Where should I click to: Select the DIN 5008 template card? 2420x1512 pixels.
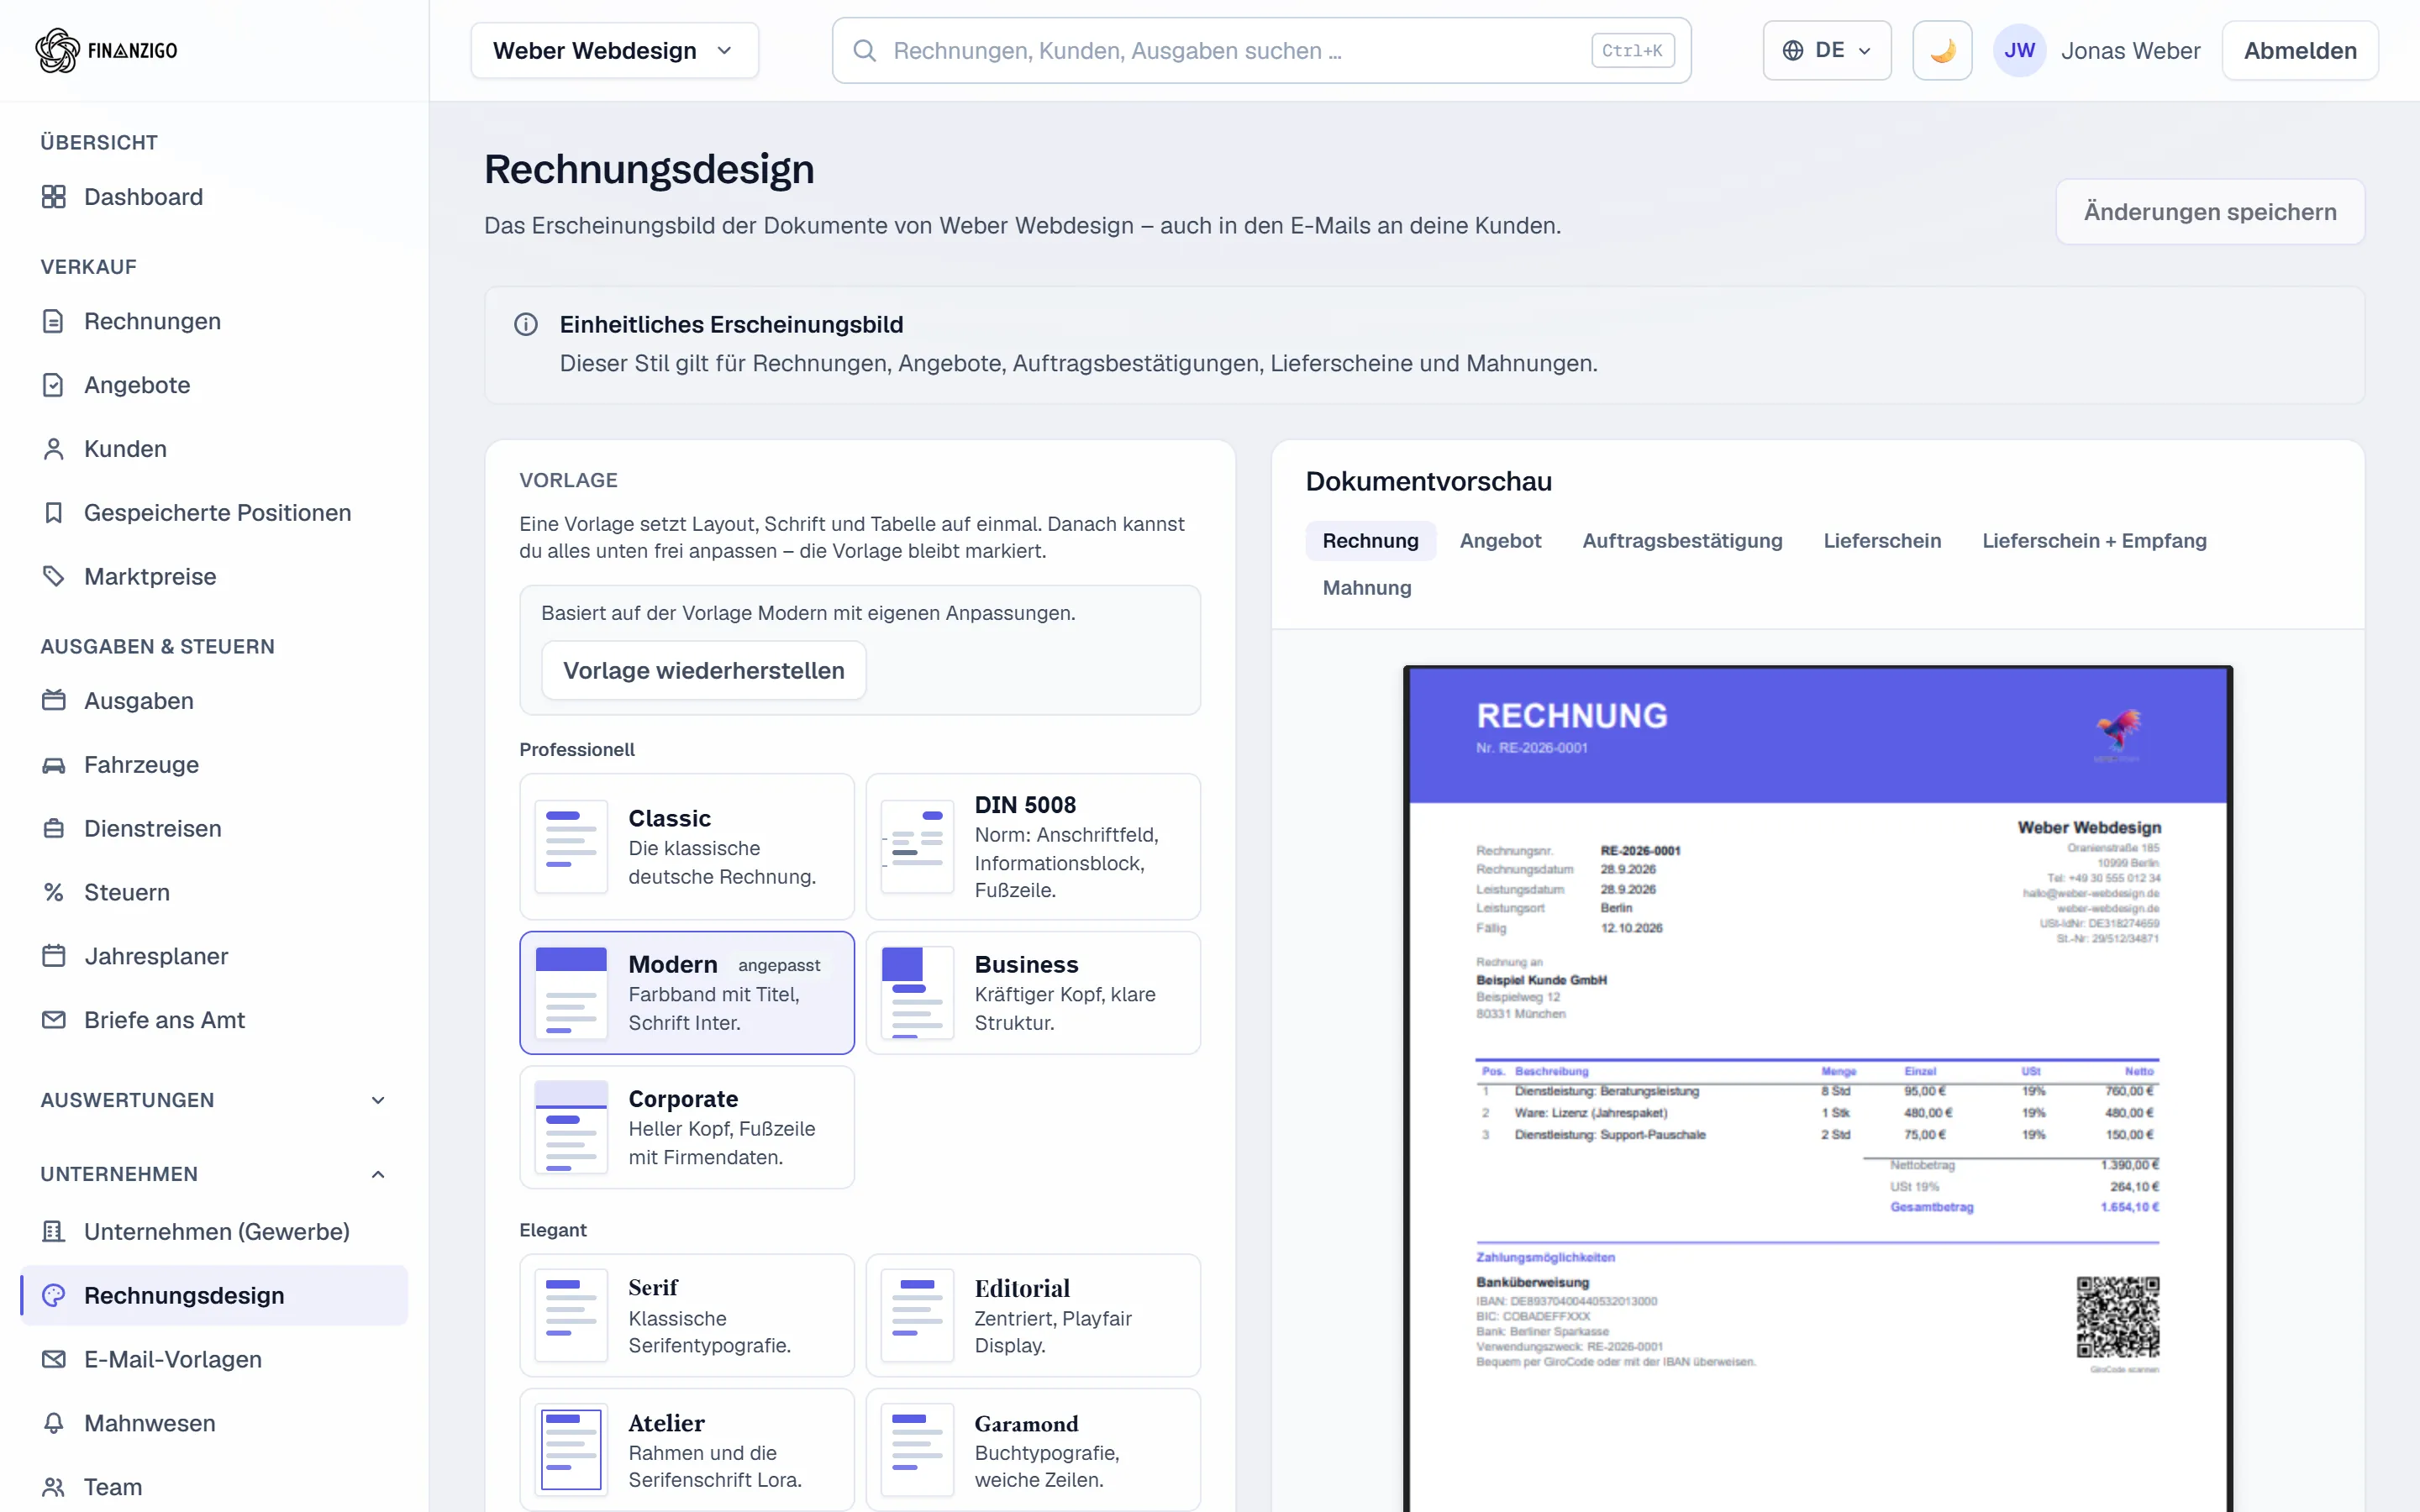pyautogui.click(x=1033, y=847)
